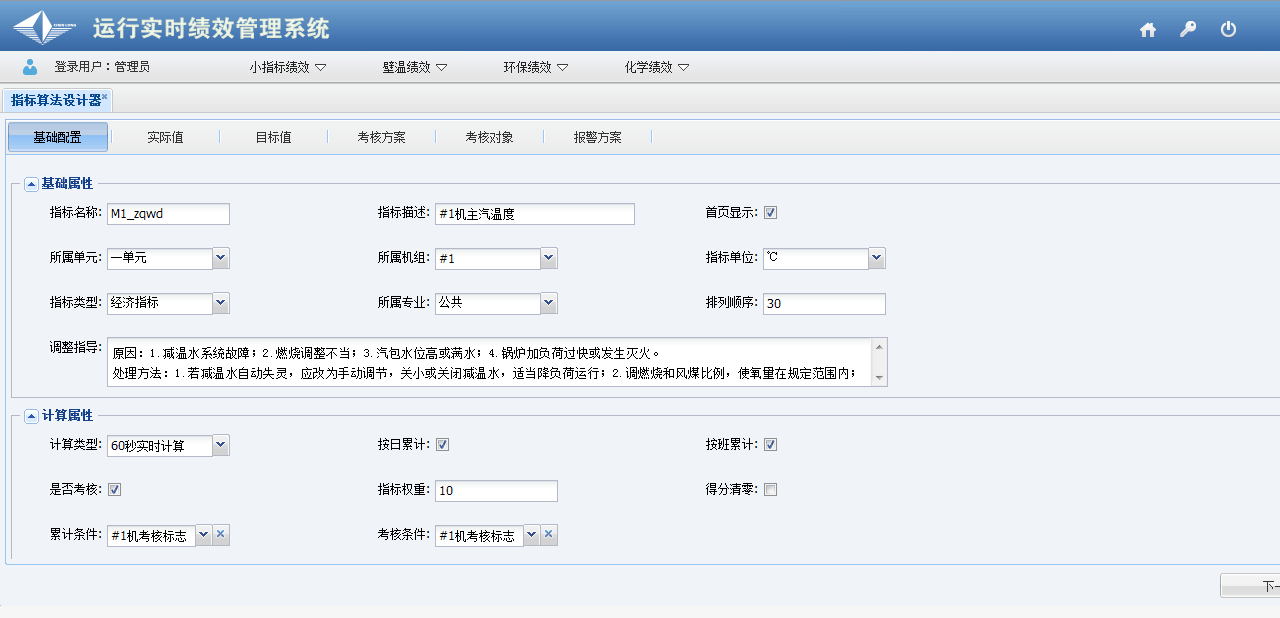Open the 指标单位 dropdown
This screenshot has width=1280, height=618.
point(877,258)
